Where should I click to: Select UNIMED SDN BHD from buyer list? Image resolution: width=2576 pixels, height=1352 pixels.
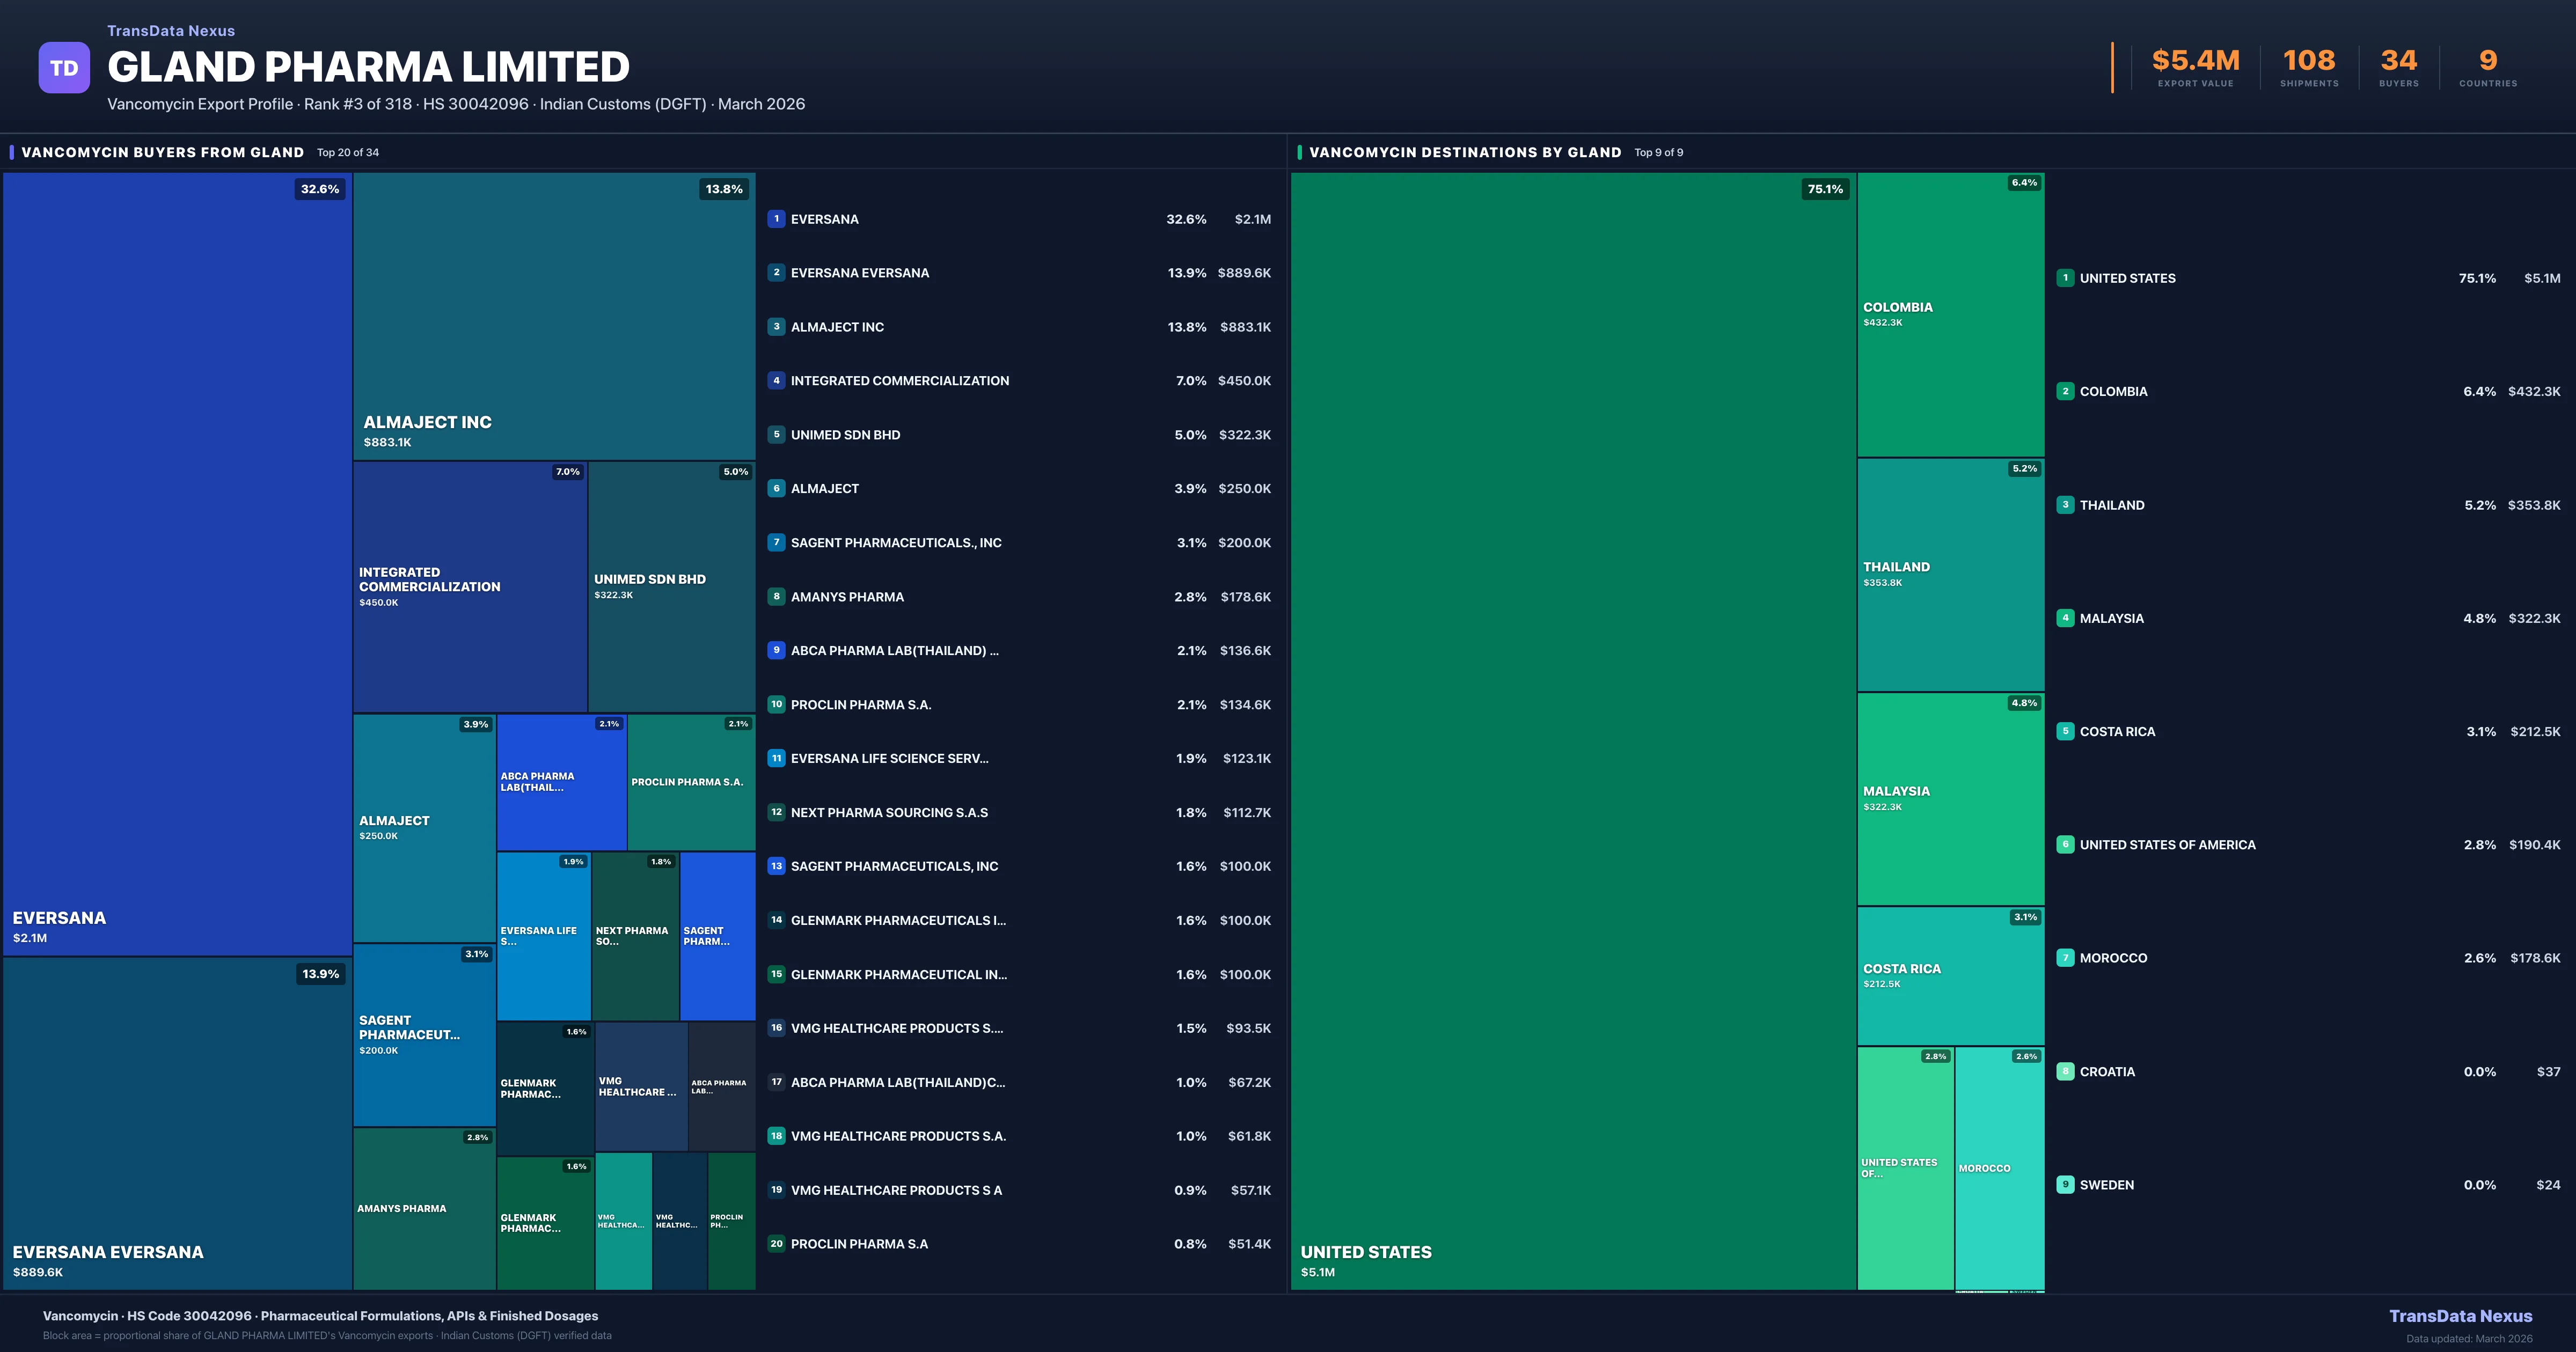coord(845,434)
